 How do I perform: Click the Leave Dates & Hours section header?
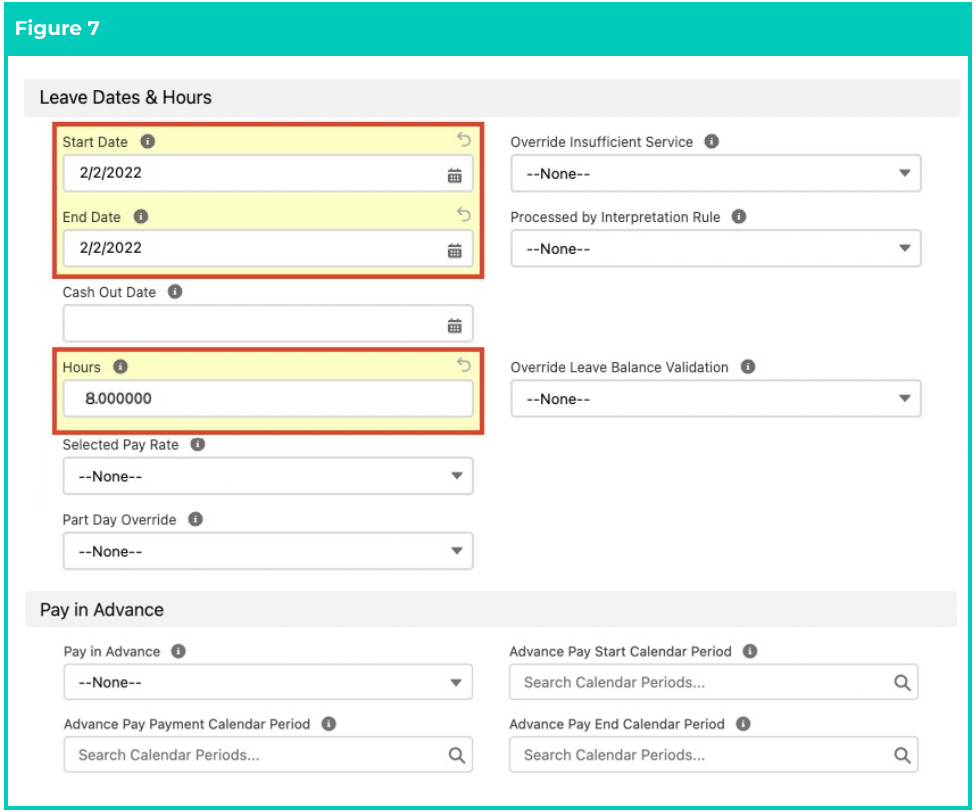(492, 98)
